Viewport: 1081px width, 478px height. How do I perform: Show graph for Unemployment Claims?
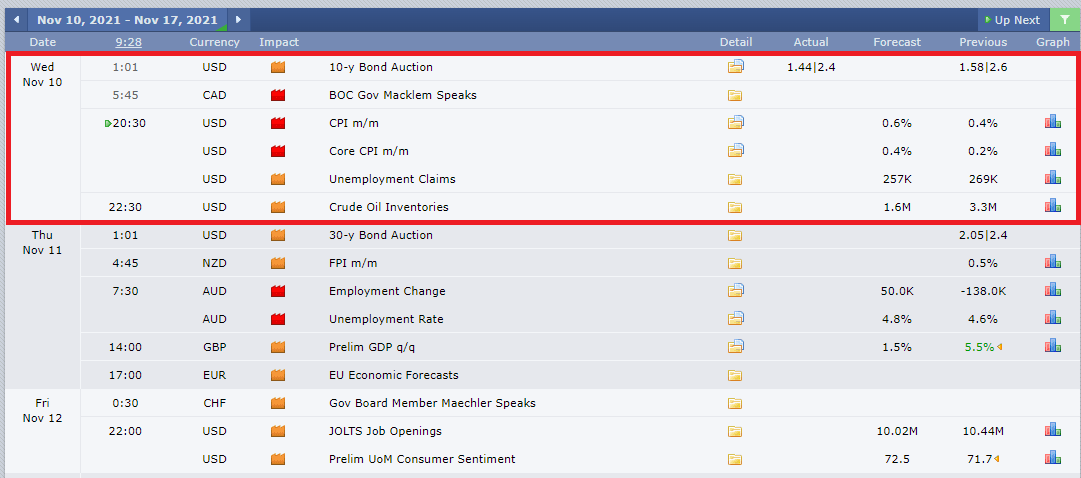[1052, 178]
